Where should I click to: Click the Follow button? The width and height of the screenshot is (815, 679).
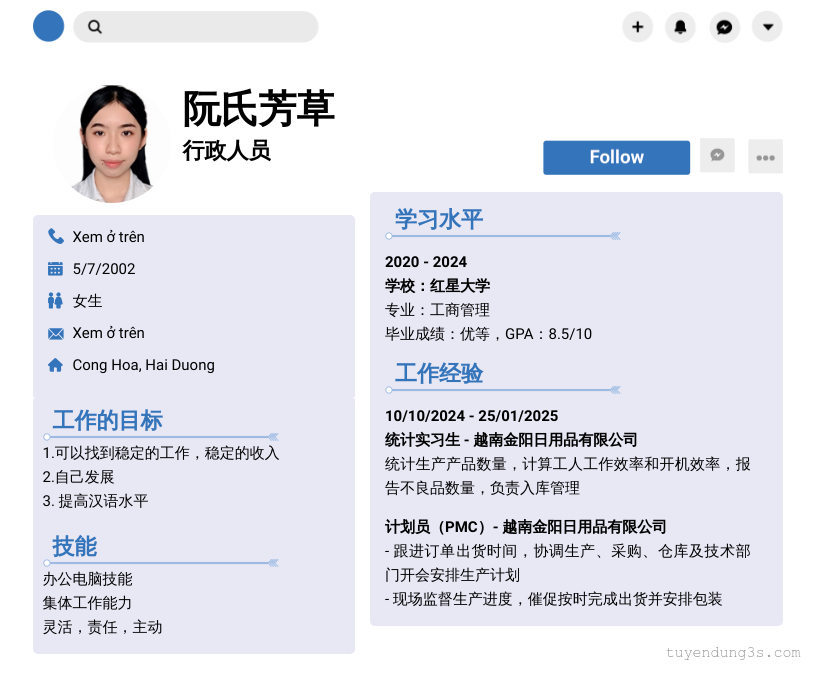click(616, 158)
